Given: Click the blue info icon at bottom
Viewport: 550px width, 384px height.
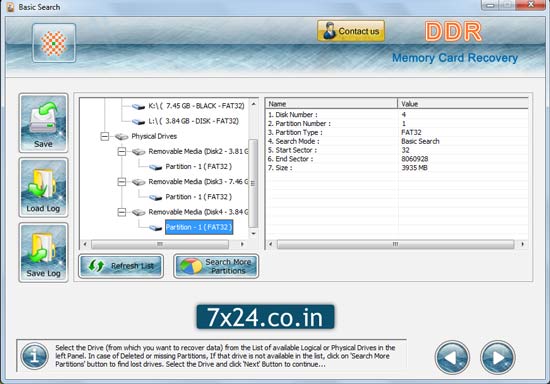Looking at the screenshot, I should click(34, 356).
